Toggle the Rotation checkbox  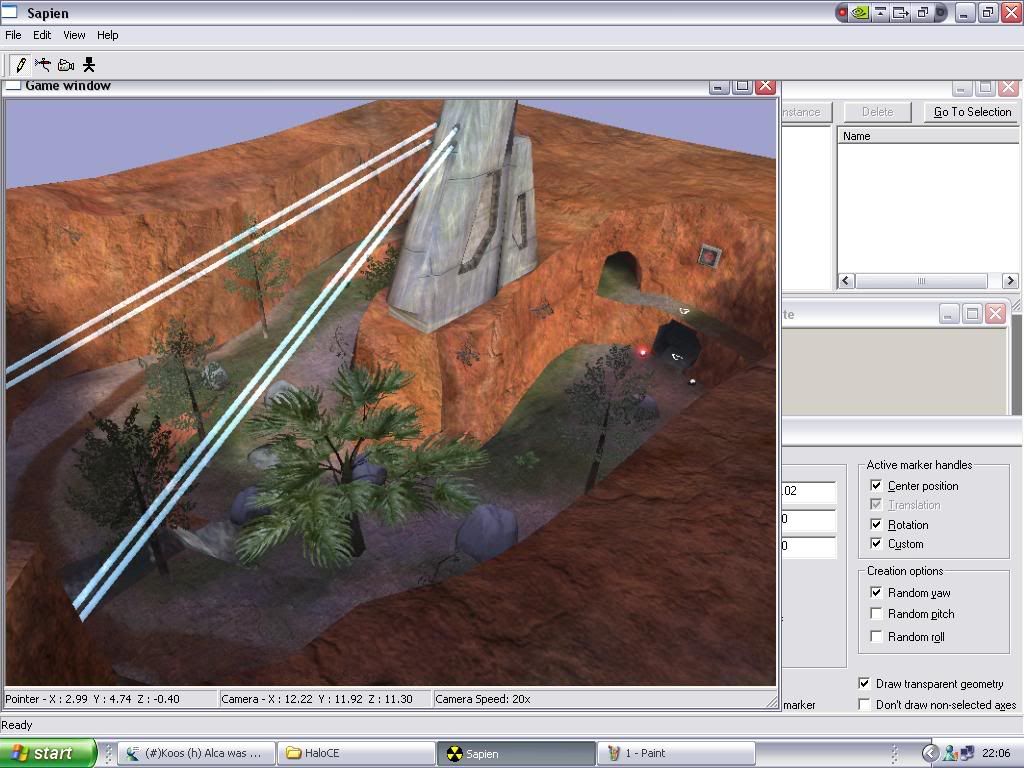point(876,524)
